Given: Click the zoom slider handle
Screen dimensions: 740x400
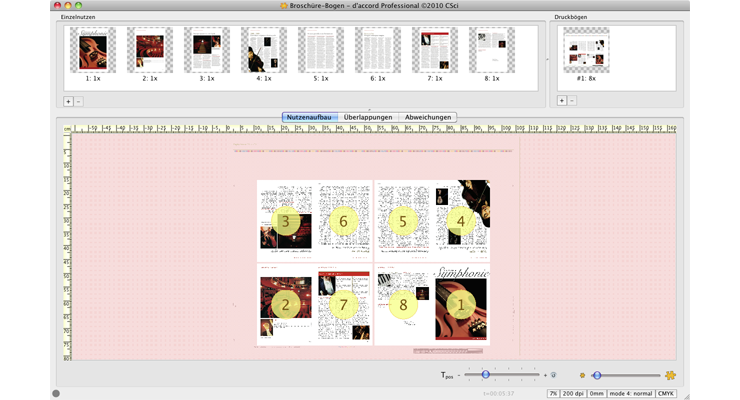Looking at the screenshot, I should coord(597,375).
